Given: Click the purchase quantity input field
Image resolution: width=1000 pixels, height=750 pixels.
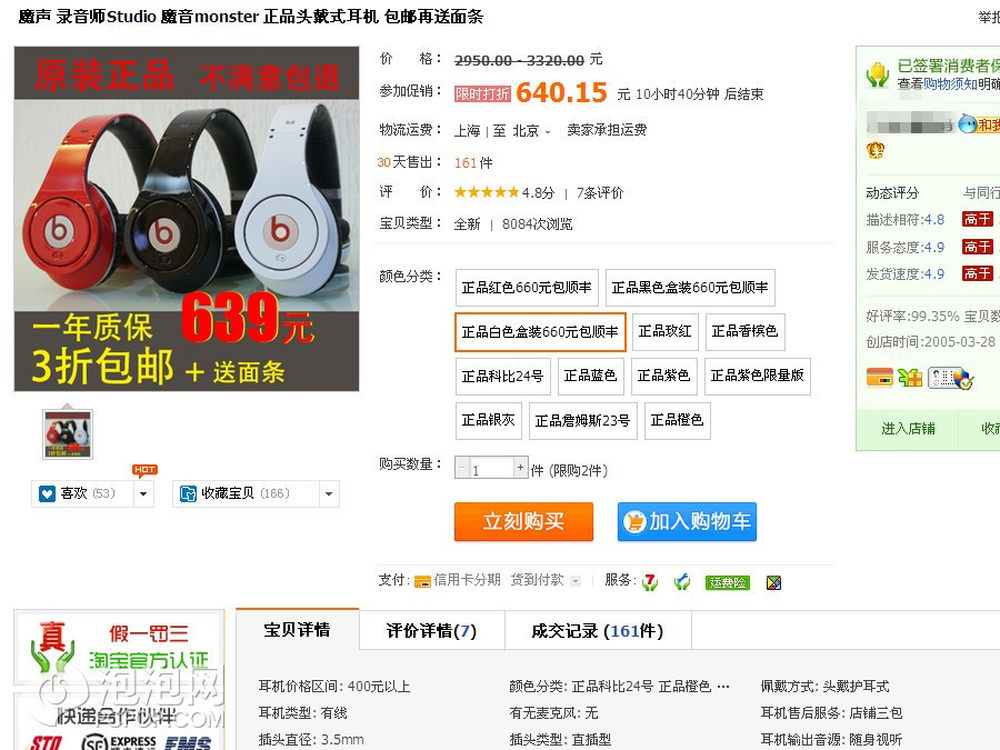Looking at the screenshot, I should coord(492,468).
